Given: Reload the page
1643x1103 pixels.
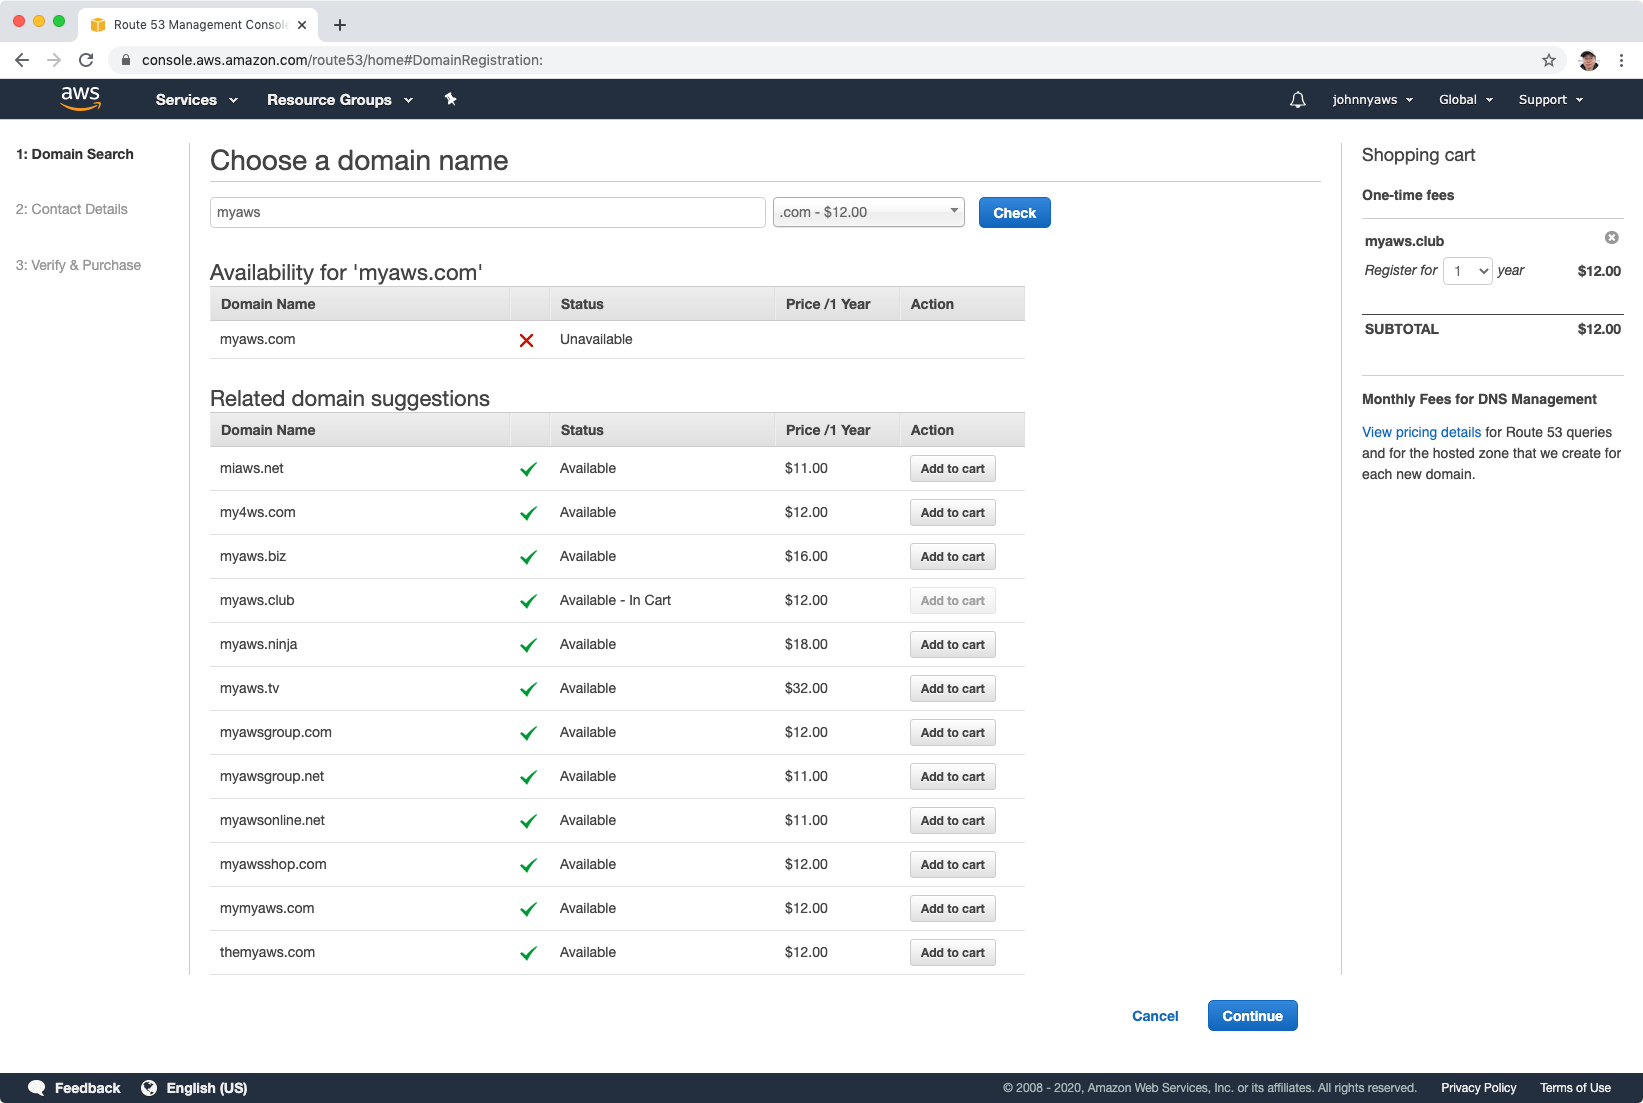Looking at the screenshot, I should click(x=86, y=60).
